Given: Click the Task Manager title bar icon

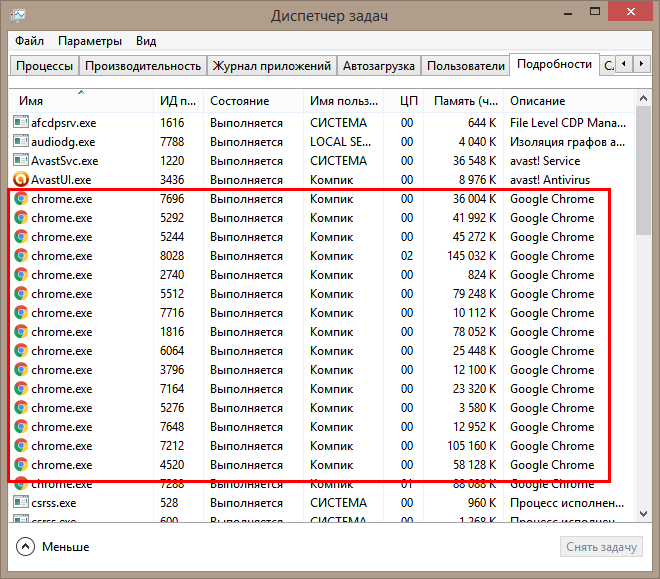Looking at the screenshot, I should (x=18, y=16).
